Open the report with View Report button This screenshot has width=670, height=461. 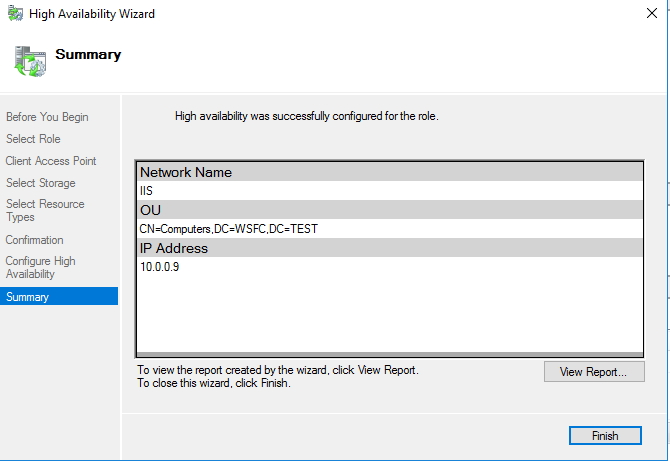pyautogui.click(x=593, y=372)
